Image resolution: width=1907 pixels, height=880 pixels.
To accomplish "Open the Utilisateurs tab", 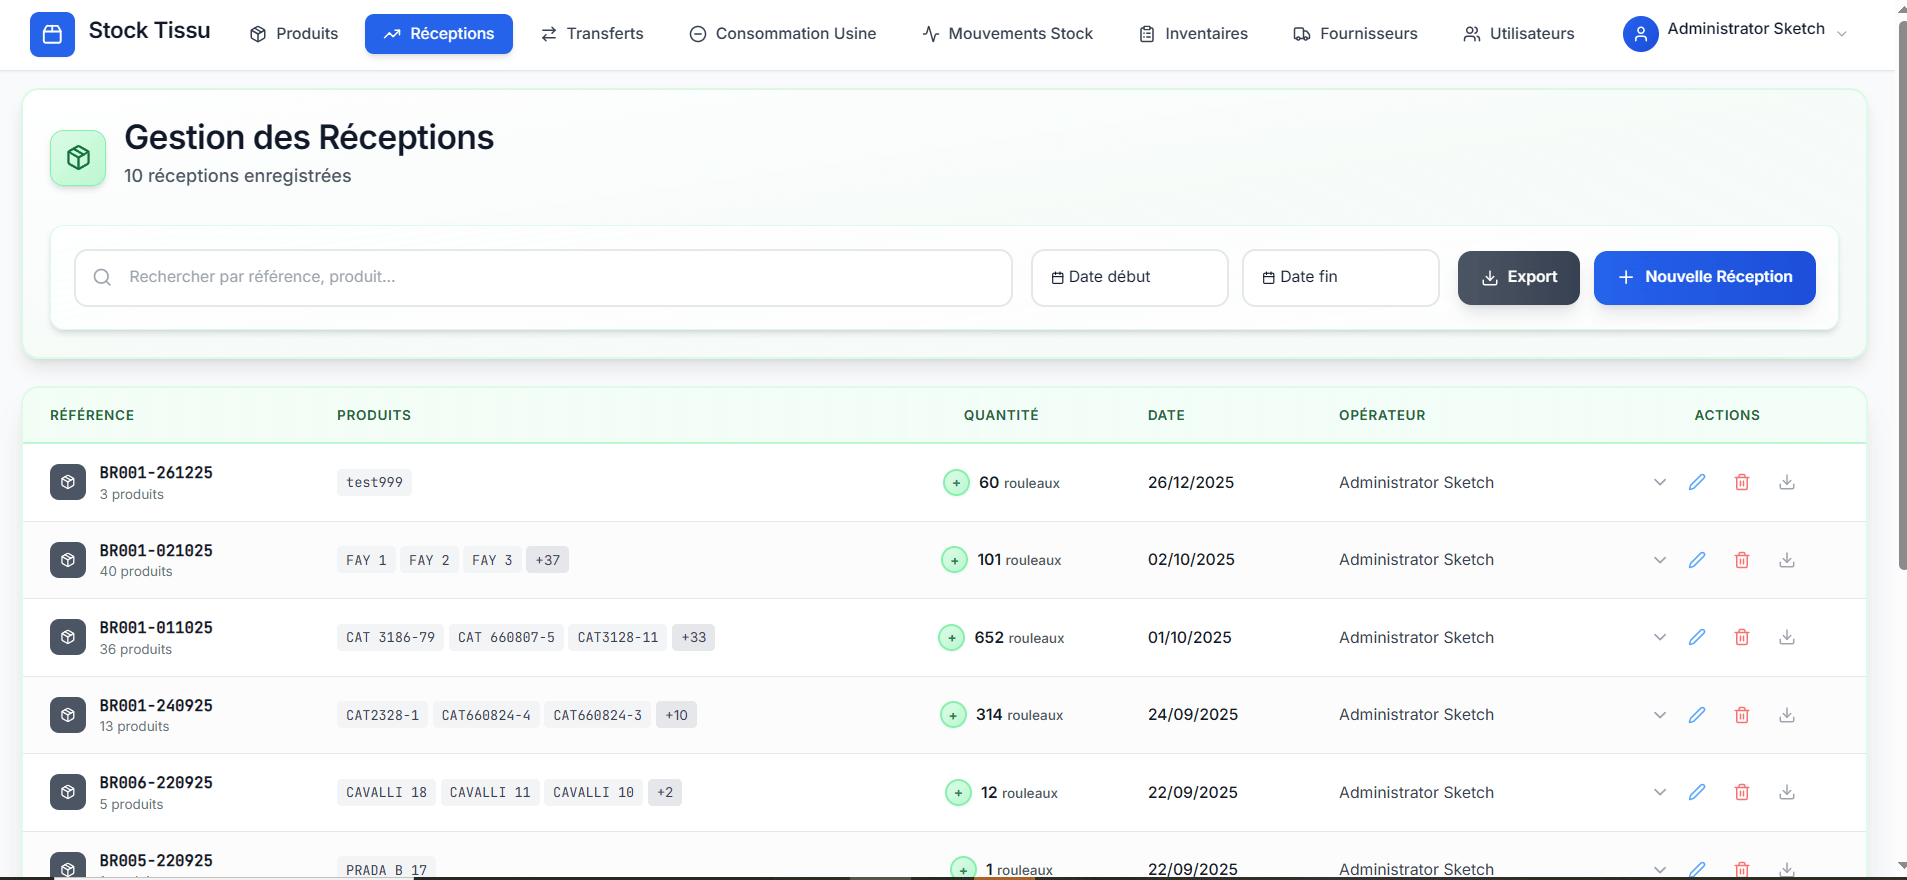I will pyautogui.click(x=1519, y=34).
